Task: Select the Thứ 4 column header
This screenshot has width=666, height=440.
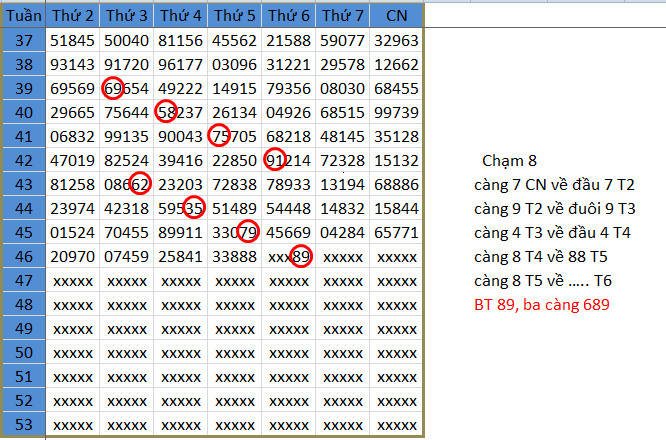Action: 181,16
